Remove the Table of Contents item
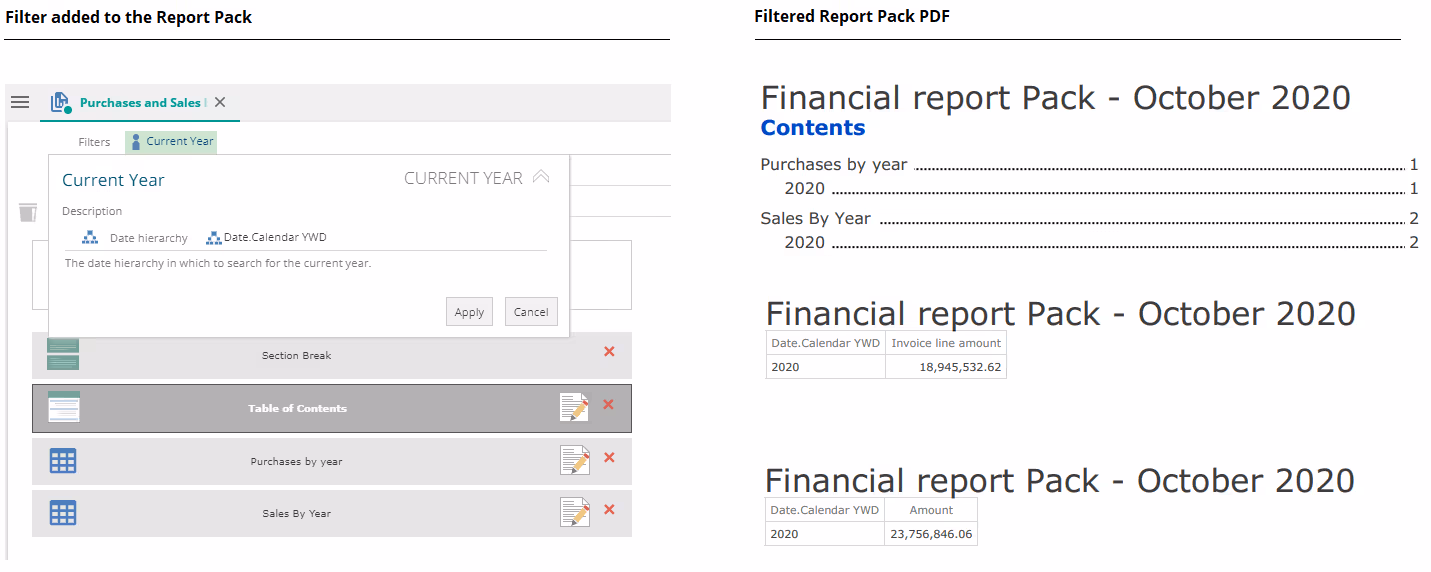1431x572 pixels. coord(609,405)
